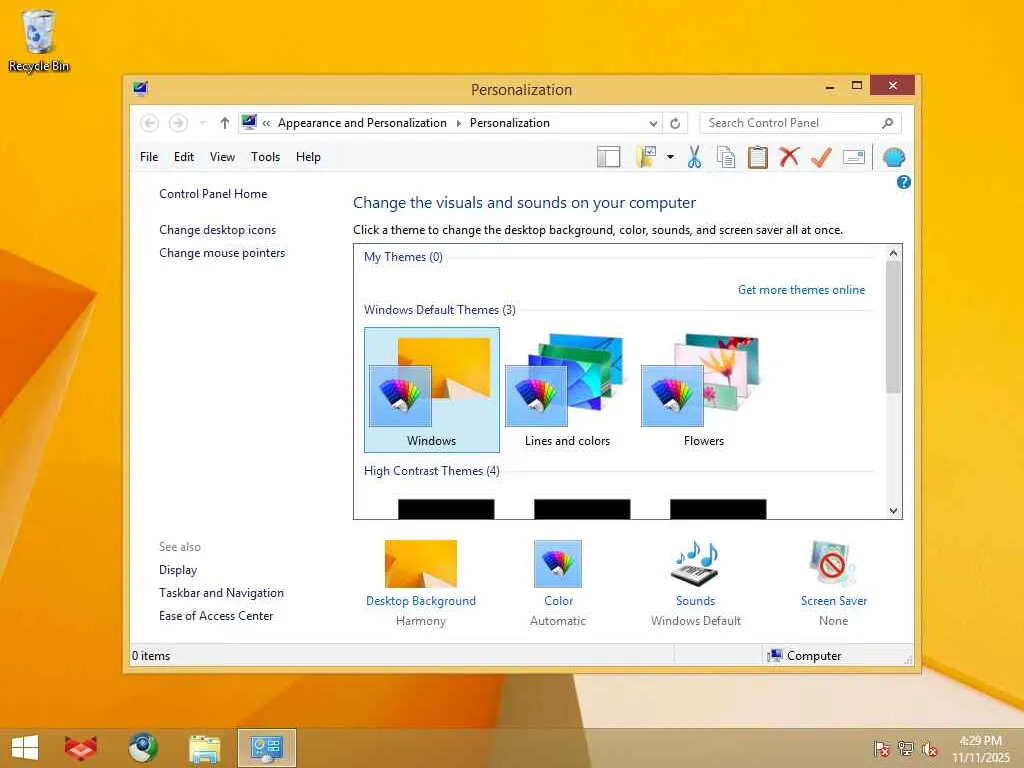This screenshot has width=1024, height=768.
Task: Open Taskbar and Navigation link
Action: point(221,593)
